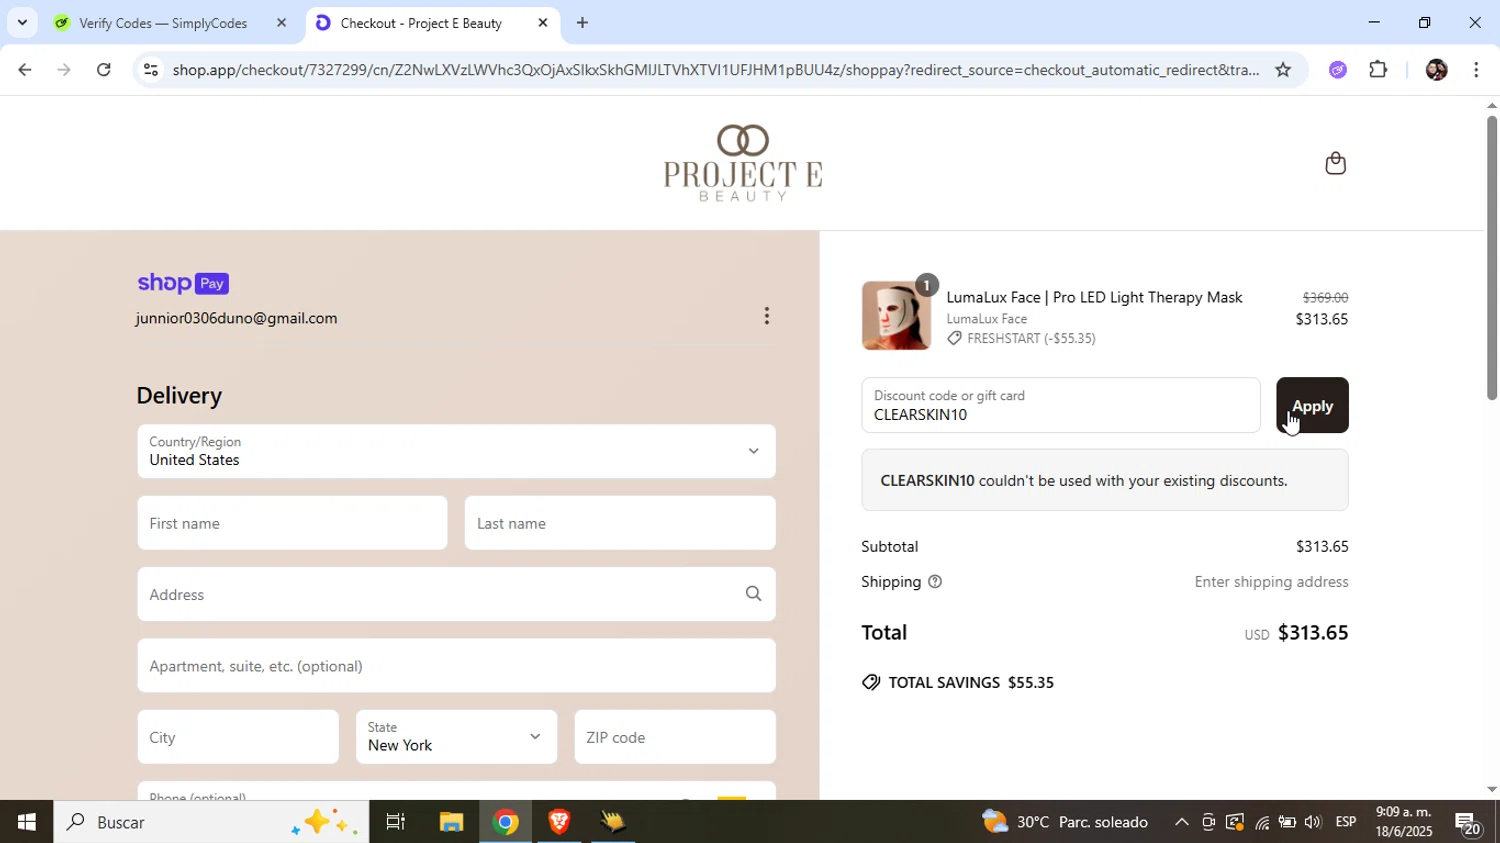Click the email junnior0306duno@gmail.com

(237, 318)
